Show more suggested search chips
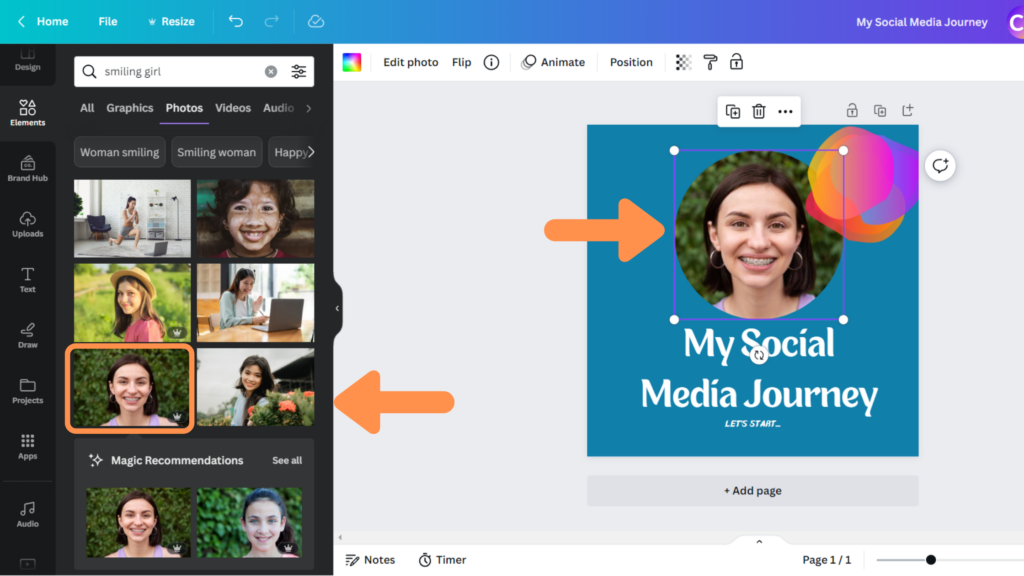This screenshot has width=1024, height=576. click(x=311, y=152)
